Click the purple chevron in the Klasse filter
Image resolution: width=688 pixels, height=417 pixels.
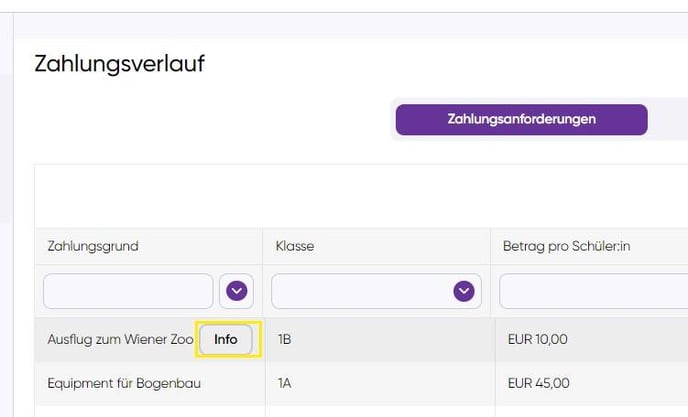point(464,291)
